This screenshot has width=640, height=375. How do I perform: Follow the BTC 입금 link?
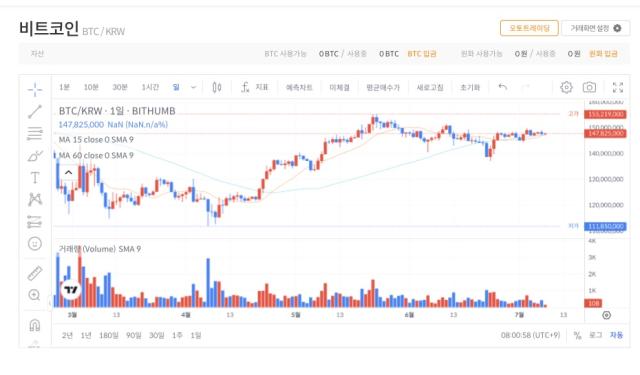(x=422, y=54)
